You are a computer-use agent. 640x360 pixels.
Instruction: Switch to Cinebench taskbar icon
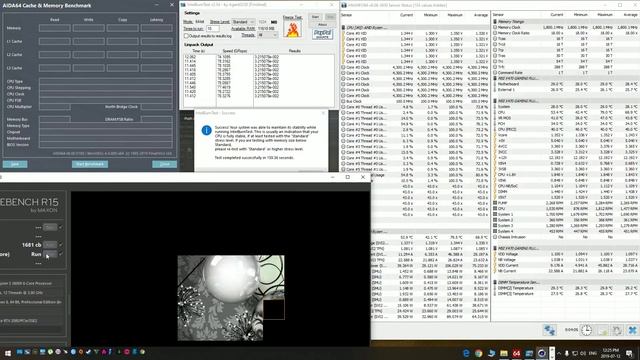coord(542,353)
